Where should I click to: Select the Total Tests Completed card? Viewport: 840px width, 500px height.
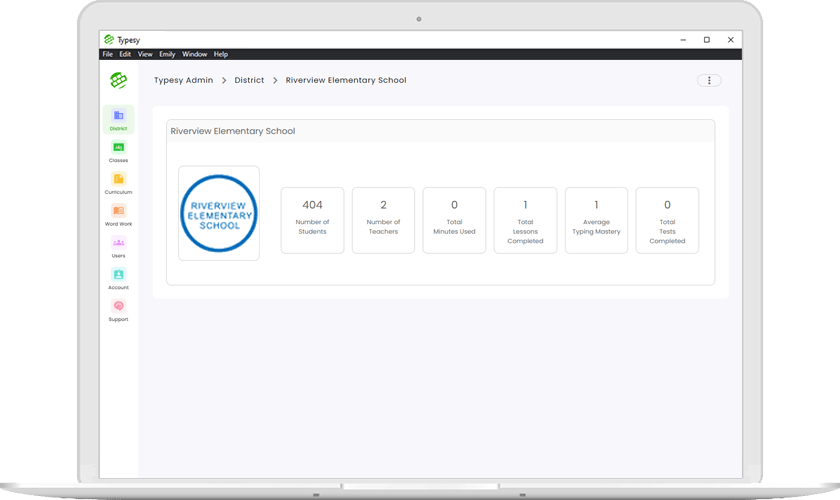tap(667, 220)
